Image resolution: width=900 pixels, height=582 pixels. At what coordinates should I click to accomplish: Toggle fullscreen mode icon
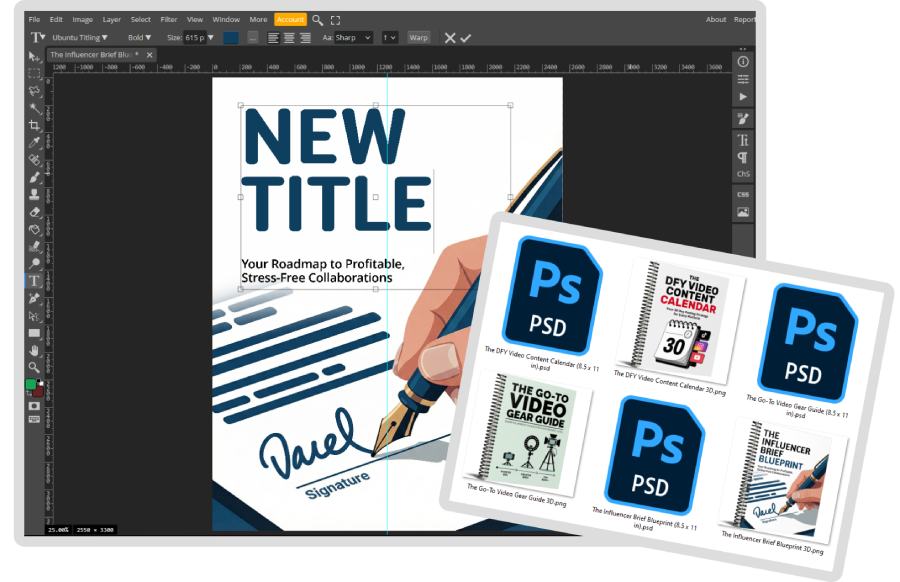pyautogui.click(x=336, y=20)
